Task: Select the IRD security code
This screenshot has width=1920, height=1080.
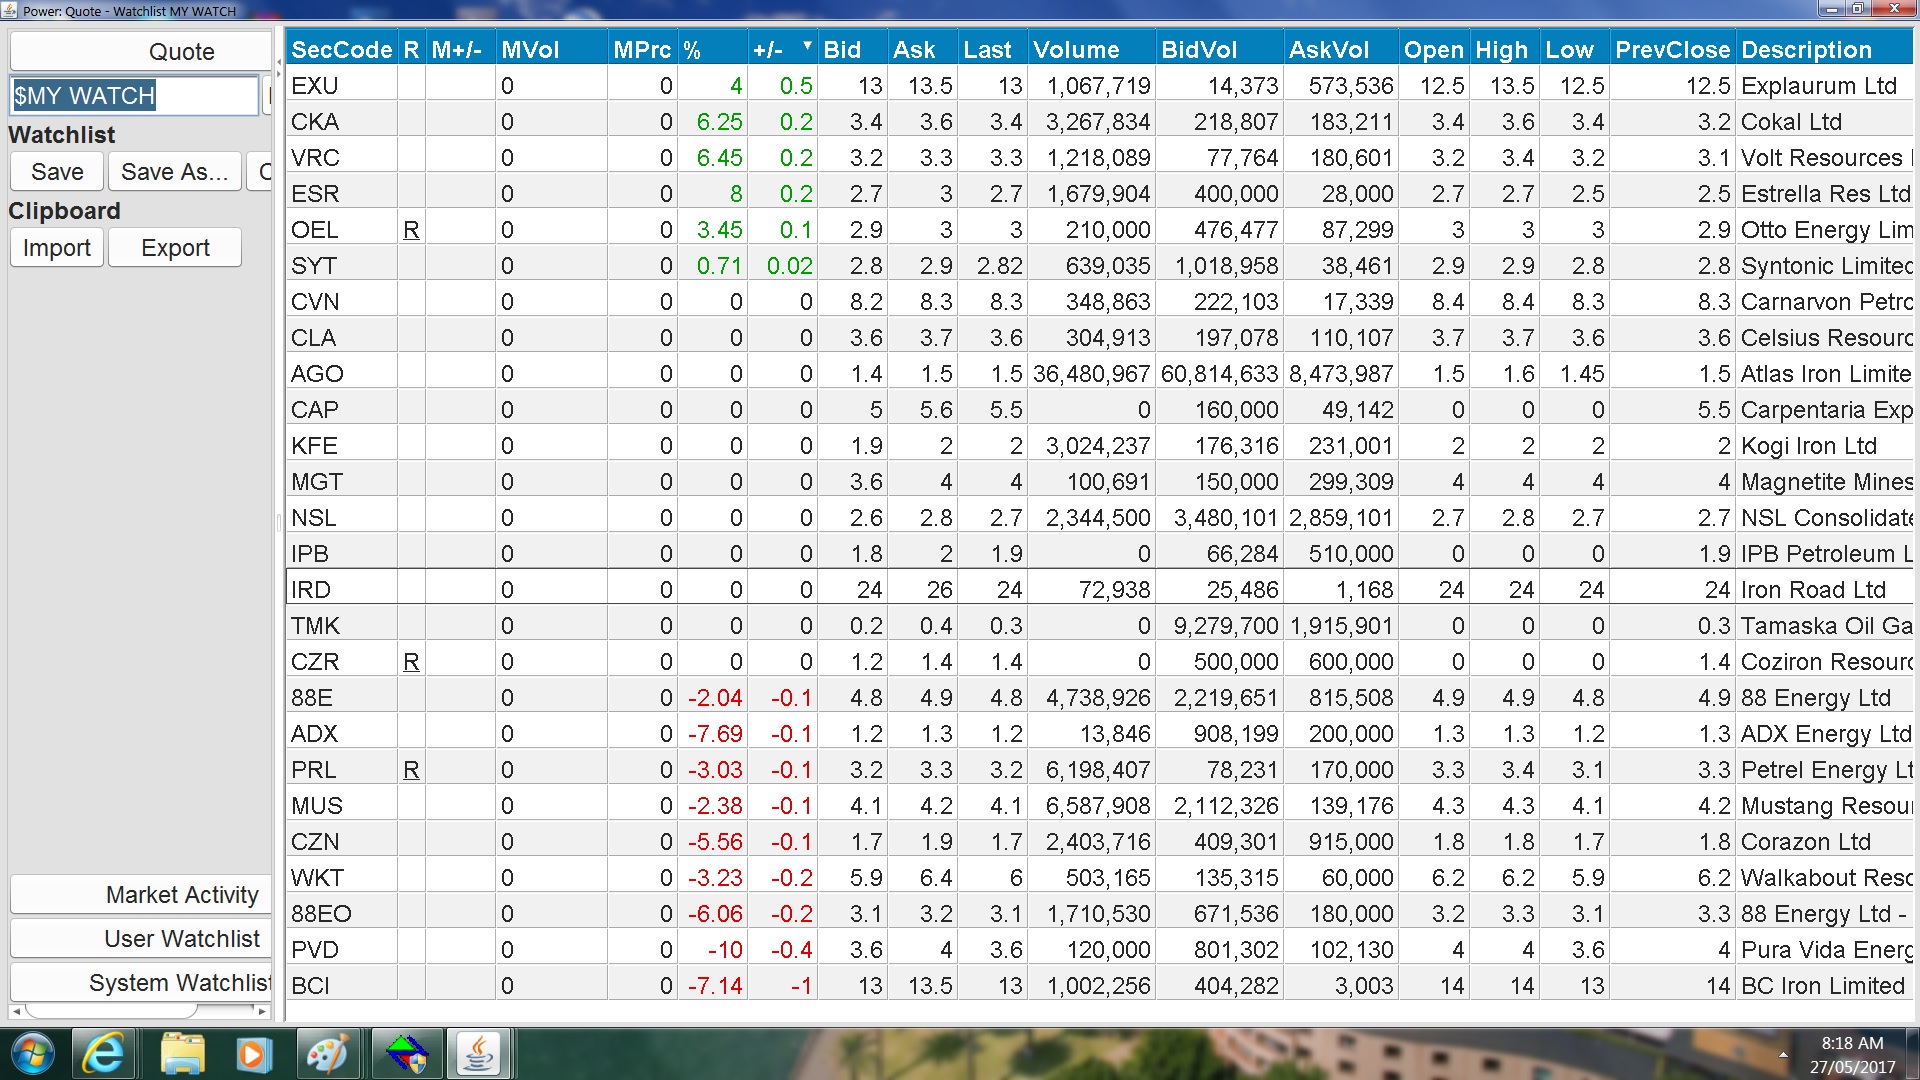Action: [310, 590]
